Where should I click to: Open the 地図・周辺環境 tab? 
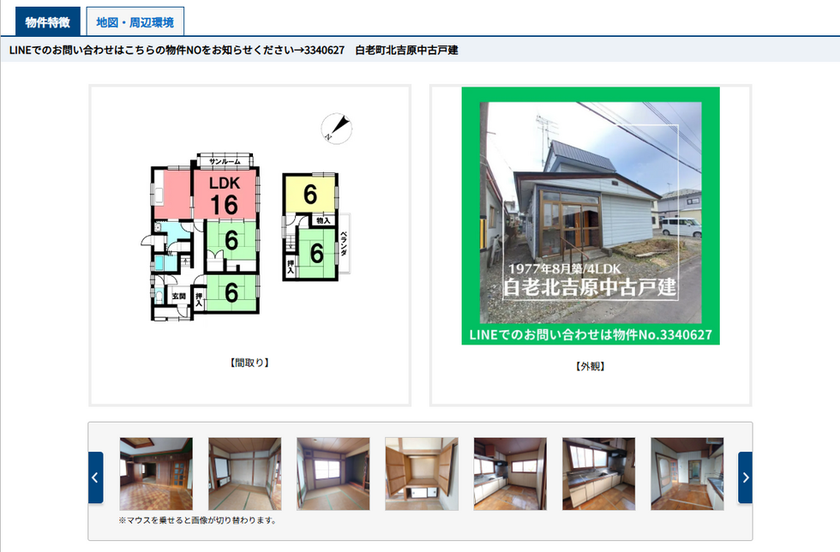click(x=135, y=21)
